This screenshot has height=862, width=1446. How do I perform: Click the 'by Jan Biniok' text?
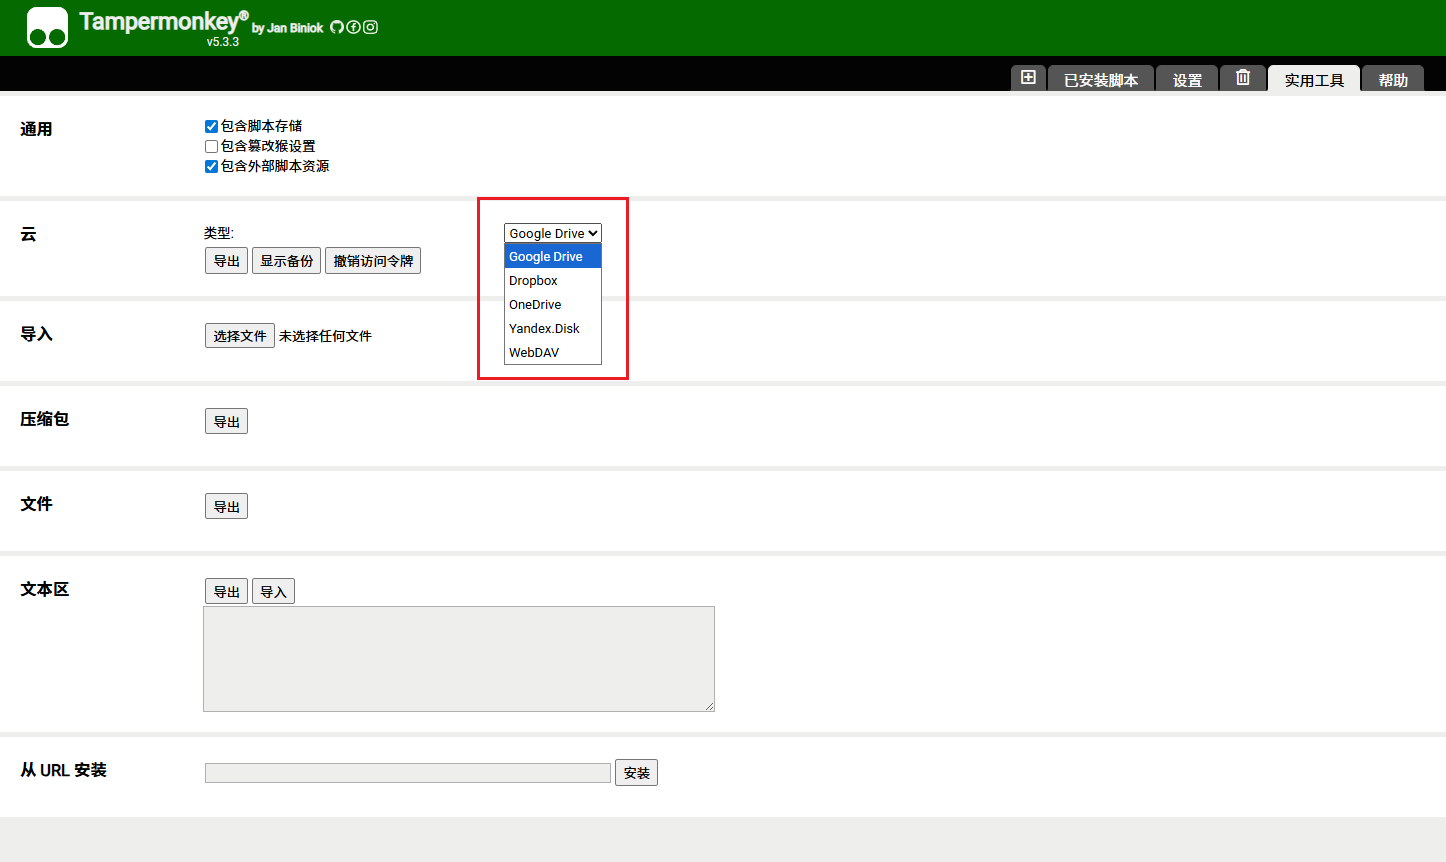(288, 28)
